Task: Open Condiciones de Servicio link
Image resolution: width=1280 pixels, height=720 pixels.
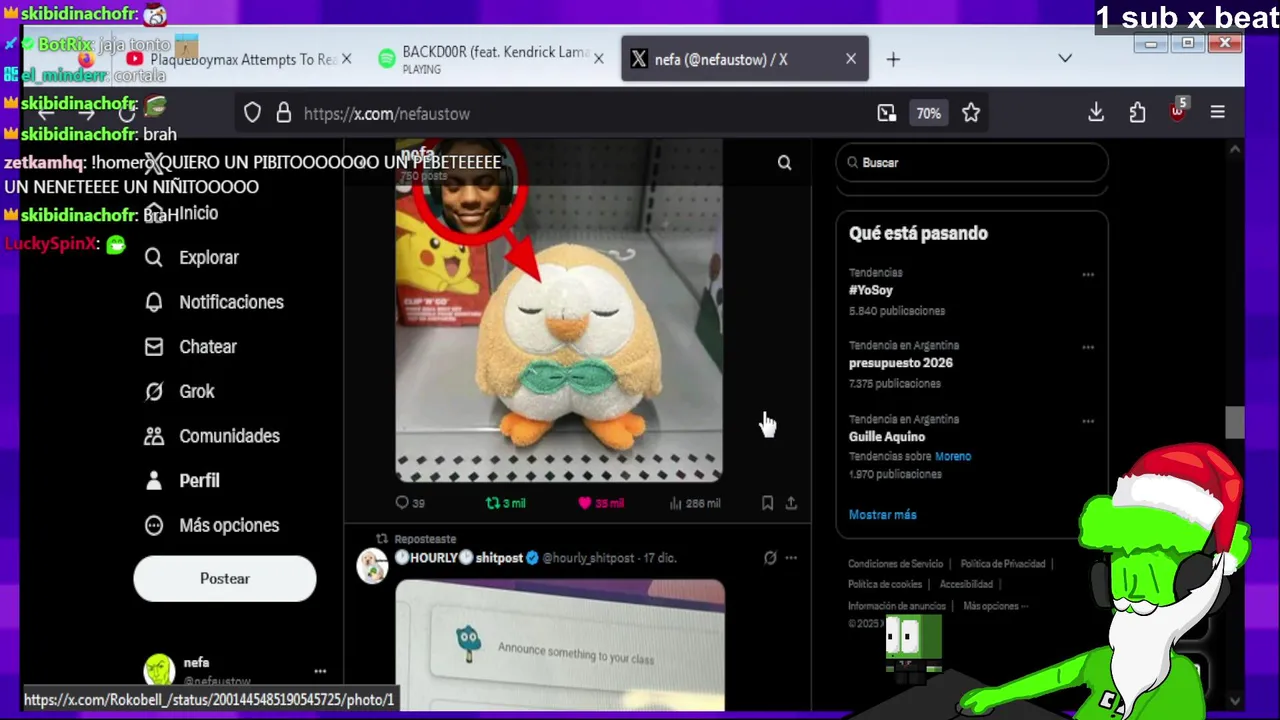Action: point(895,564)
